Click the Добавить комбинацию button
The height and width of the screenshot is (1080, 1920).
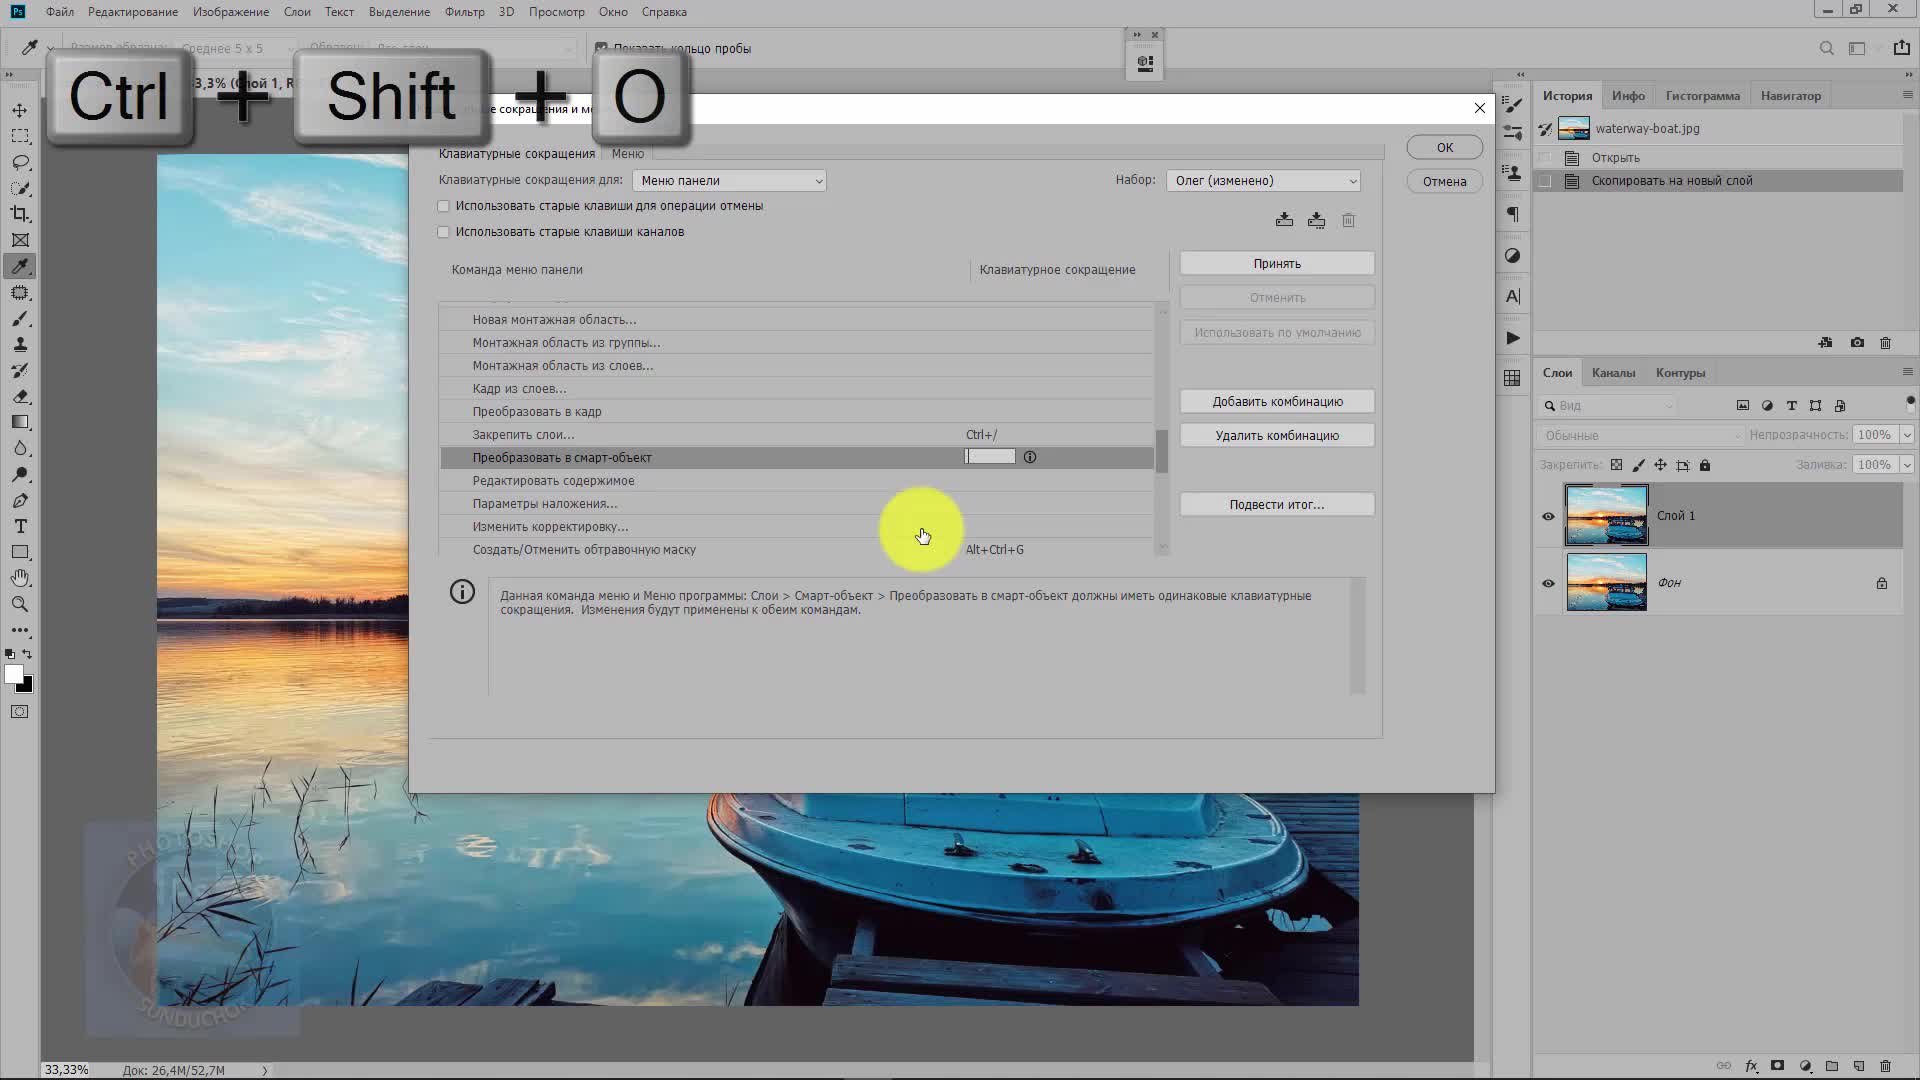pyautogui.click(x=1276, y=402)
